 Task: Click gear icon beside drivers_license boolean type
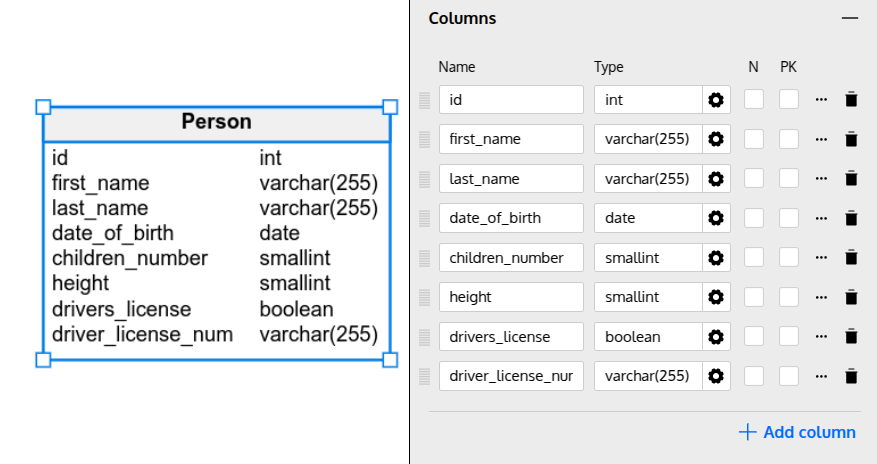pyautogui.click(x=716, y=337)
